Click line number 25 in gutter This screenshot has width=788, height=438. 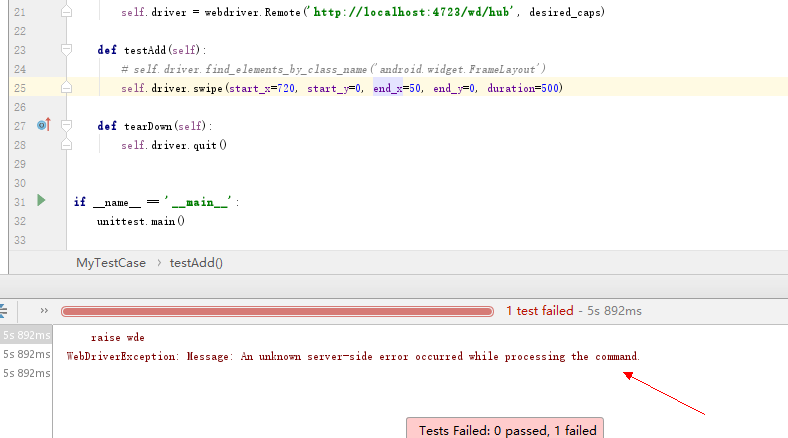[20, 88]
